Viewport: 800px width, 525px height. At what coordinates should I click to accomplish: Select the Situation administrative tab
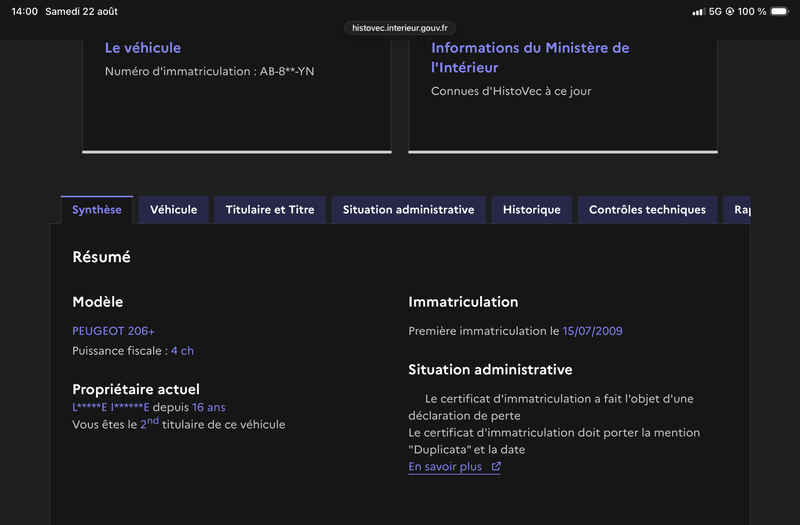click(x=408, y=210)
